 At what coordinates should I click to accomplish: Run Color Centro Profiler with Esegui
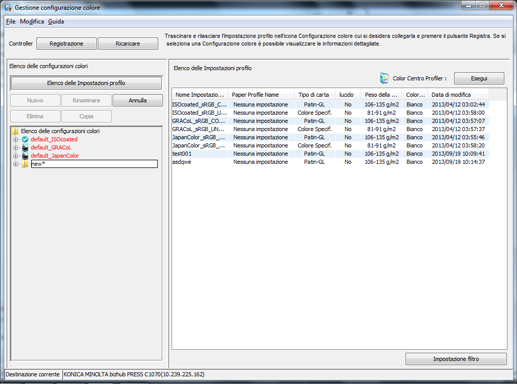pos(479,79)
